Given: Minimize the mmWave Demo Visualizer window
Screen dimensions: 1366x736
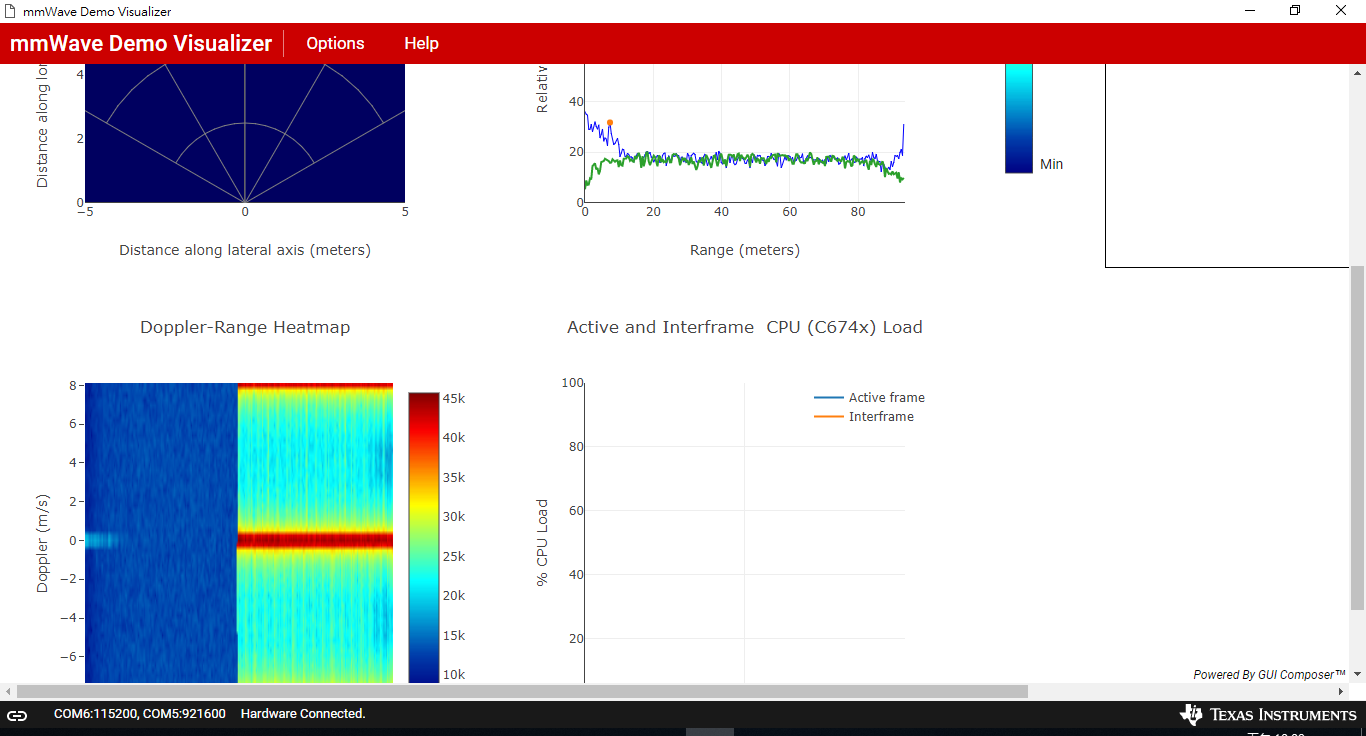Looking at the screenshot, I should [x=1250, y=11].
